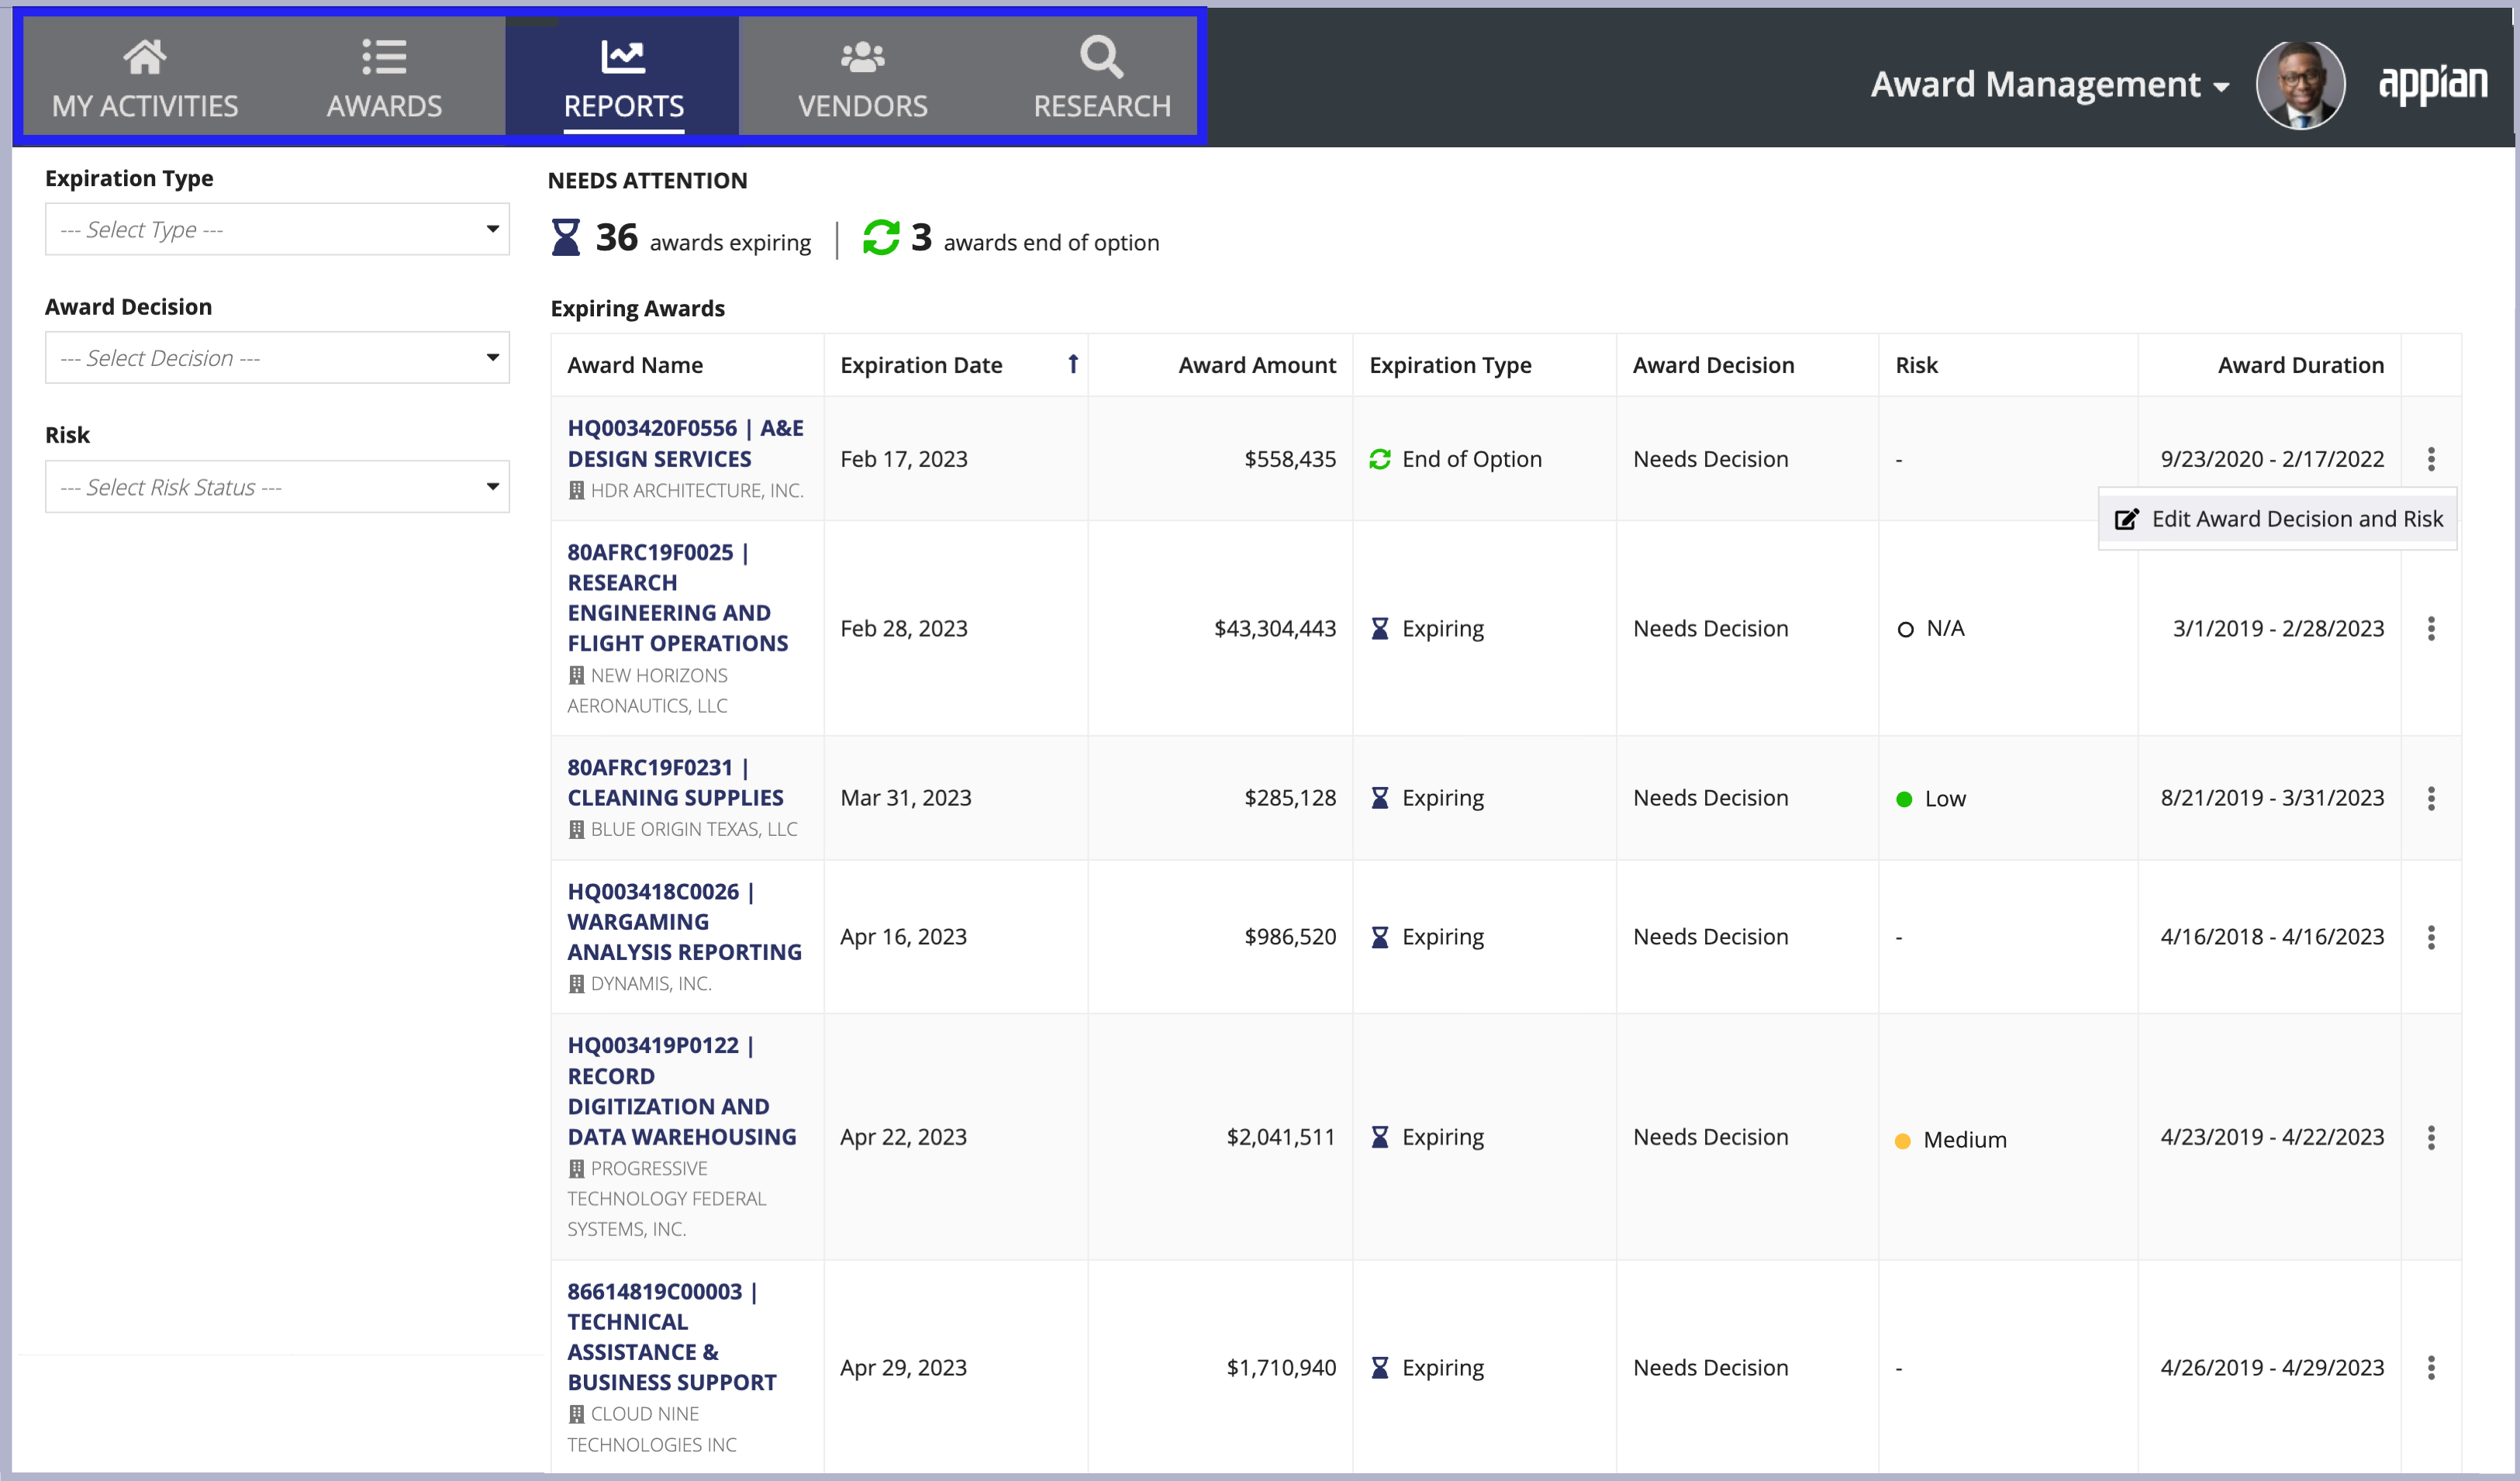Screen dimensions: 2520x1481
Task: Open actions menu for A&E Design Services row
Action: pyautogui.click(x=2431, y=459)
